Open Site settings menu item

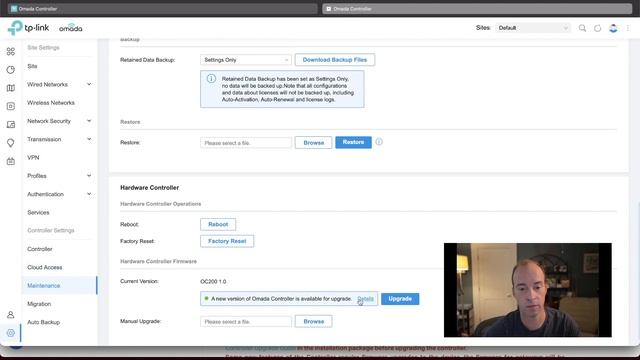point(32,66)
